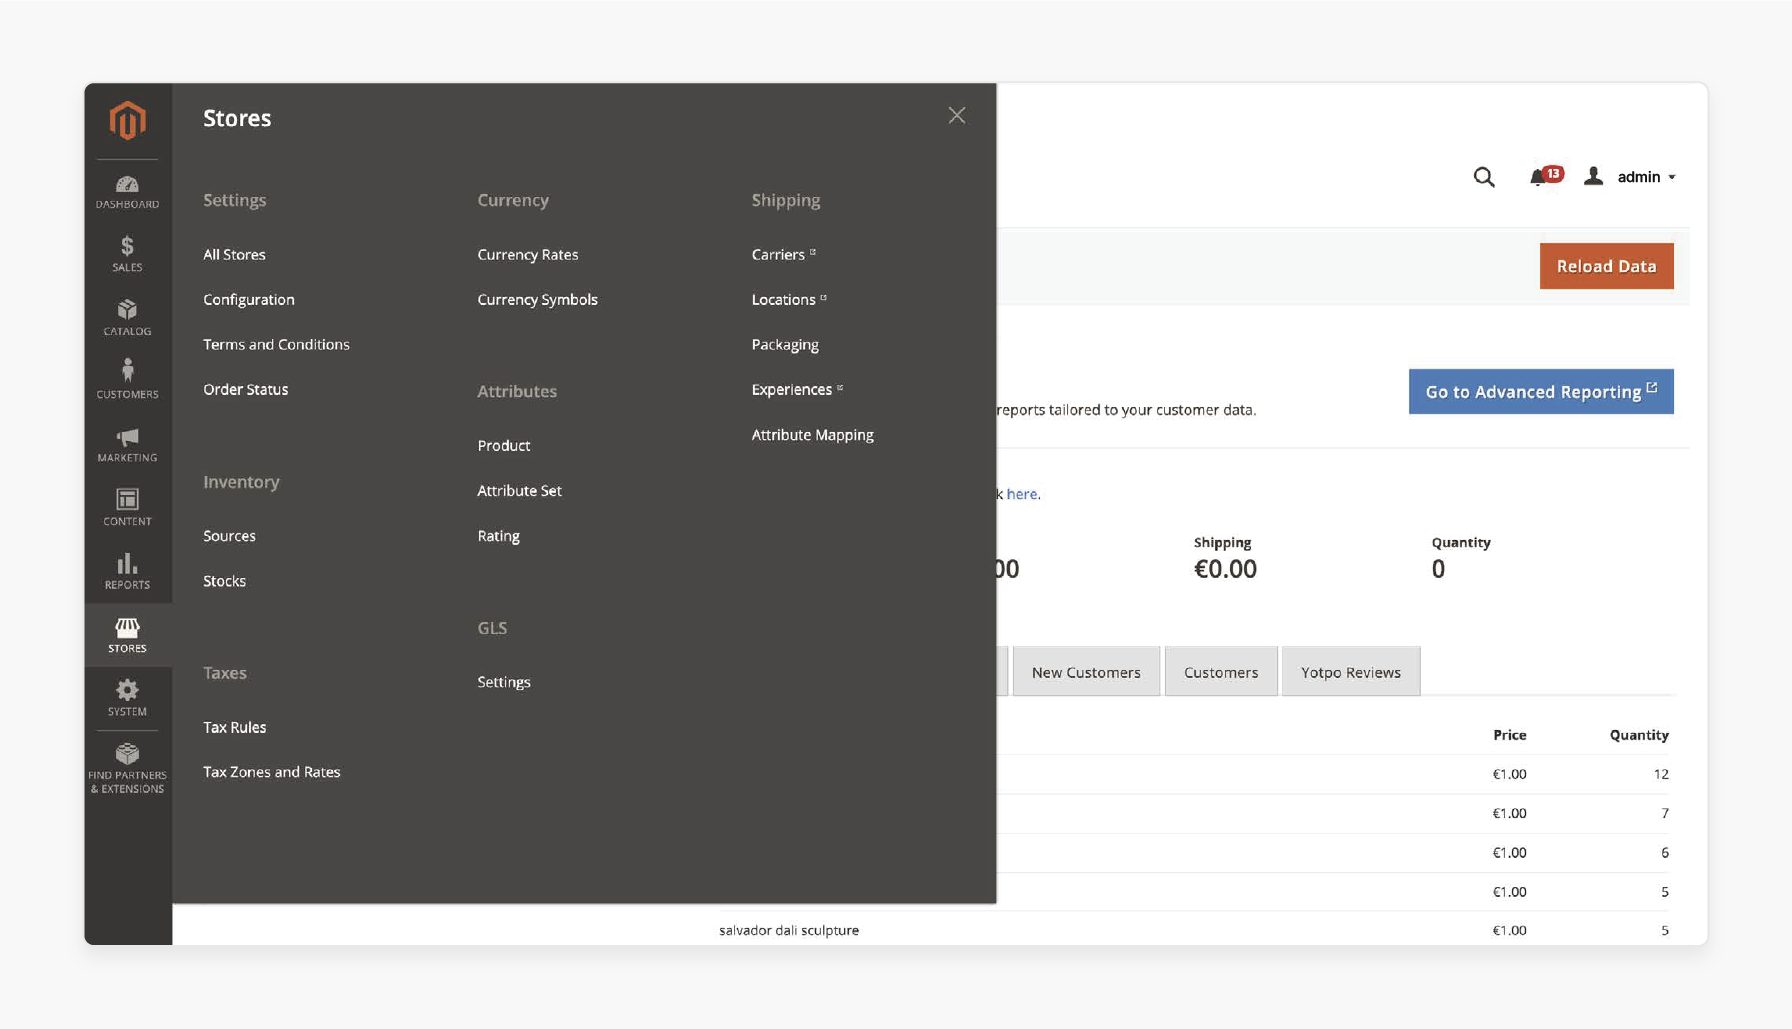Click the admin user avatar icon
Image resolution: width=1792 pixels, height=1029 pixels.
tap(1594, 176)
